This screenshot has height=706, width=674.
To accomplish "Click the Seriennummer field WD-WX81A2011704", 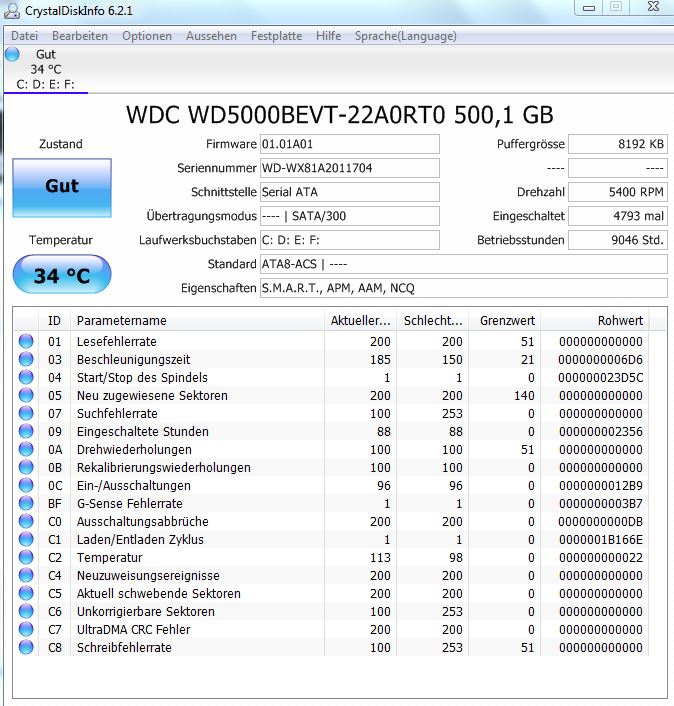I will [x=350, y=168].
